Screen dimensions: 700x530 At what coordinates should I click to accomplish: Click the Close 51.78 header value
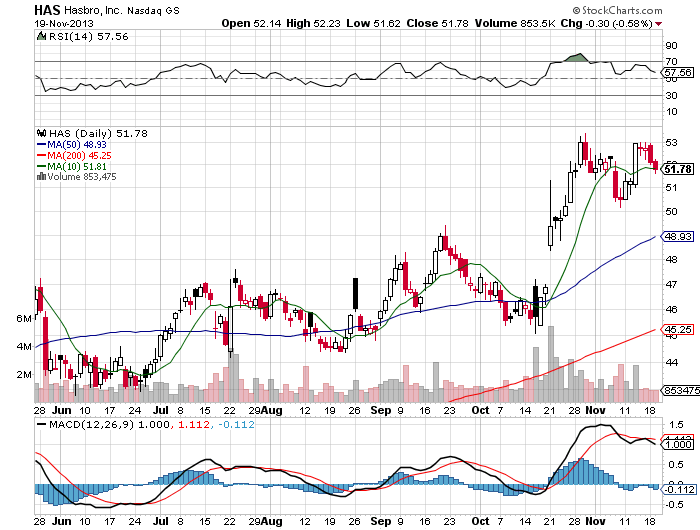pyautogui.click(x=437, y=23)
